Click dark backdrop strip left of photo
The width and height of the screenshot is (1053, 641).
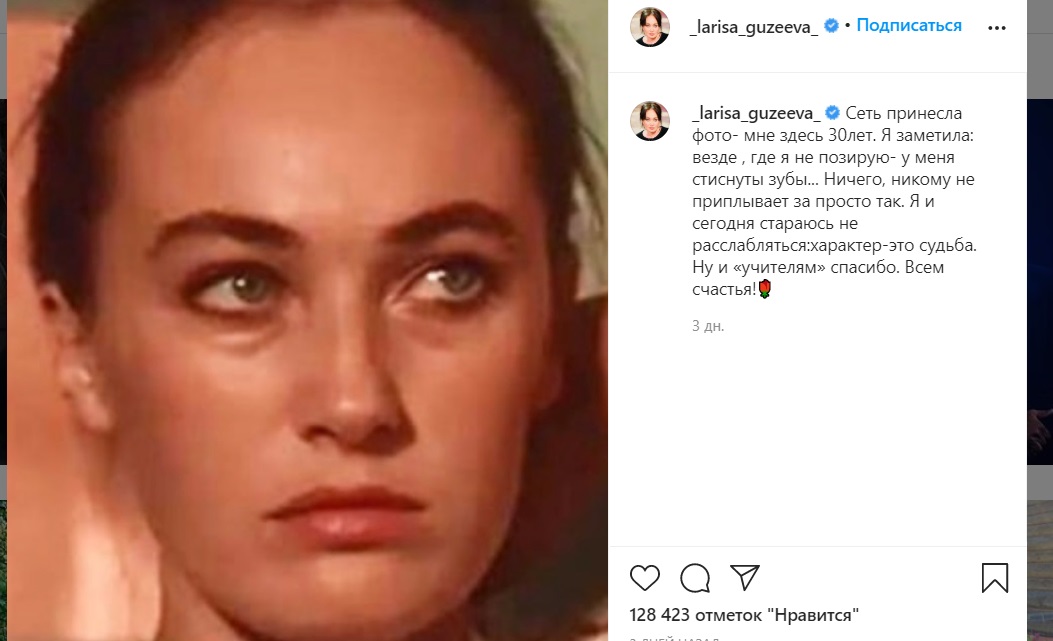tap(3, 282)
